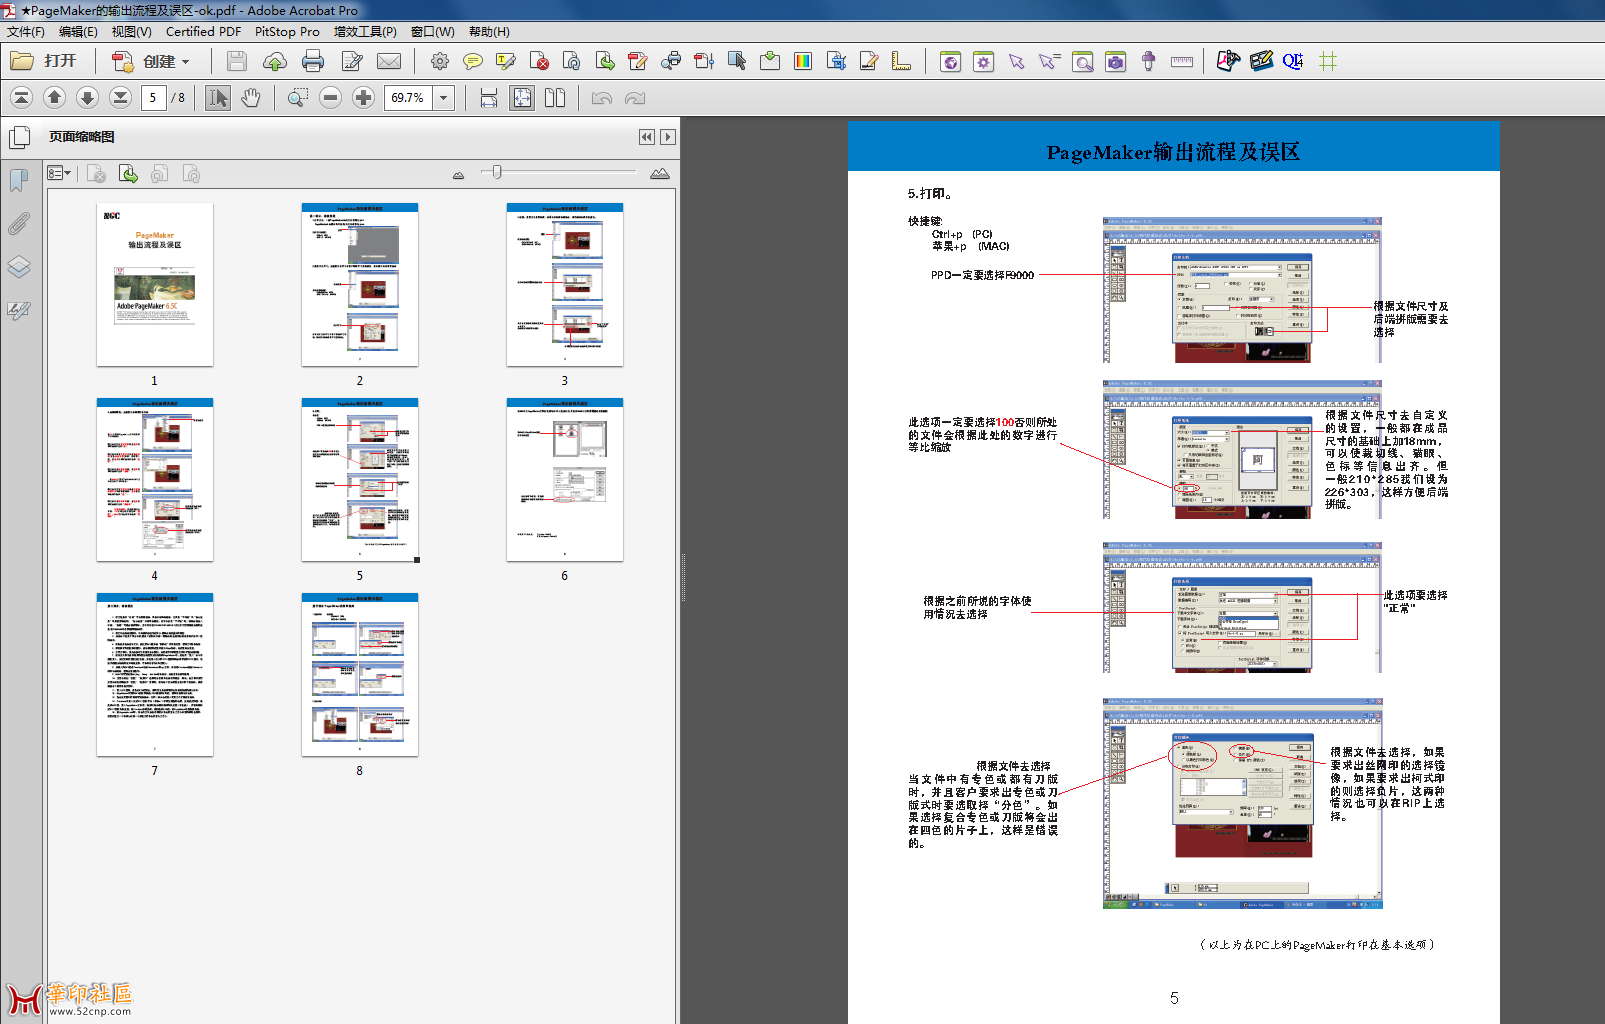Viewport: 1605px width, 1024px height.
Task: Zoom in with the plus button
Action: (364, 97)
